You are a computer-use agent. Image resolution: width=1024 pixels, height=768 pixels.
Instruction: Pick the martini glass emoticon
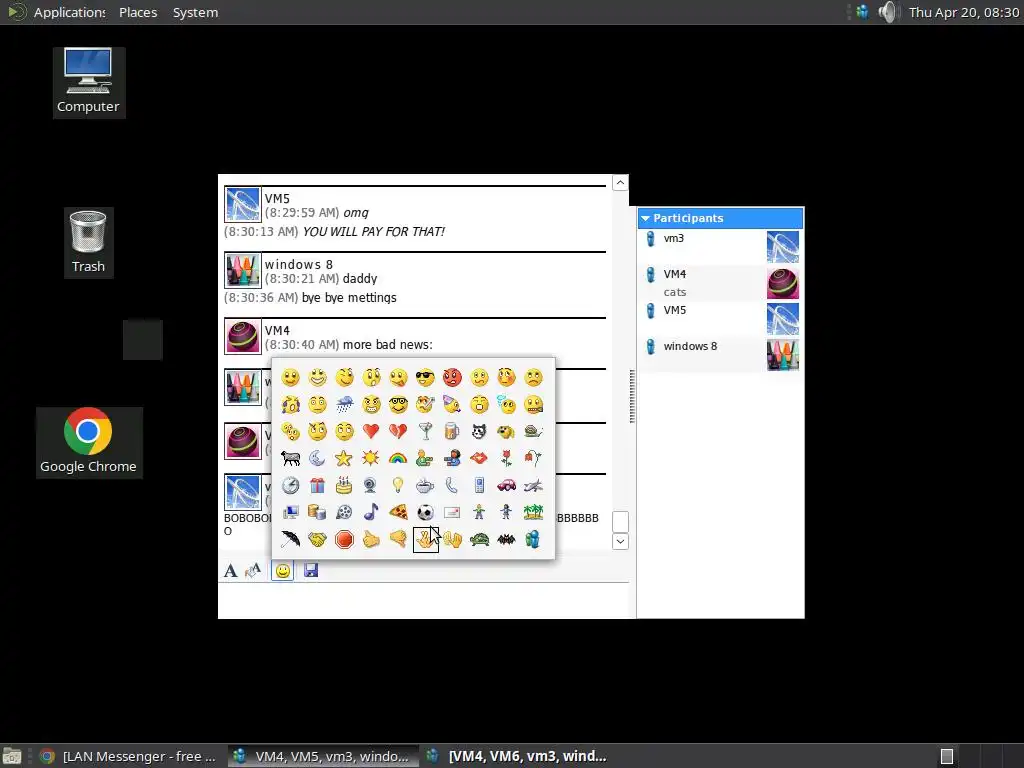pyautogui.click(x=425, y=432)
